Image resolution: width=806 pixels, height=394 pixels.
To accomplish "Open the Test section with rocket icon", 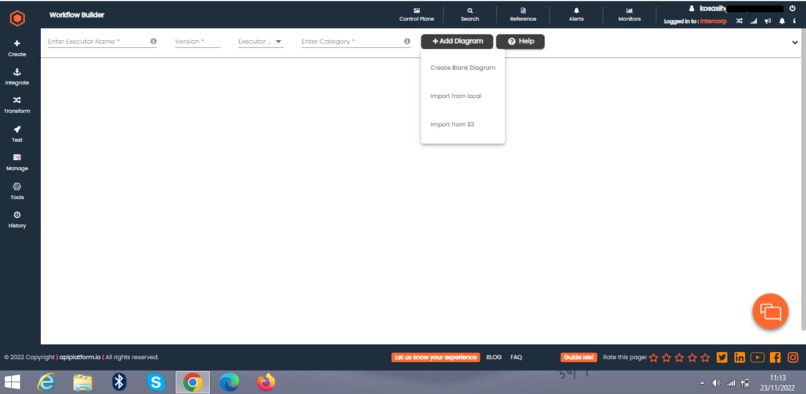I will [17, 134].
